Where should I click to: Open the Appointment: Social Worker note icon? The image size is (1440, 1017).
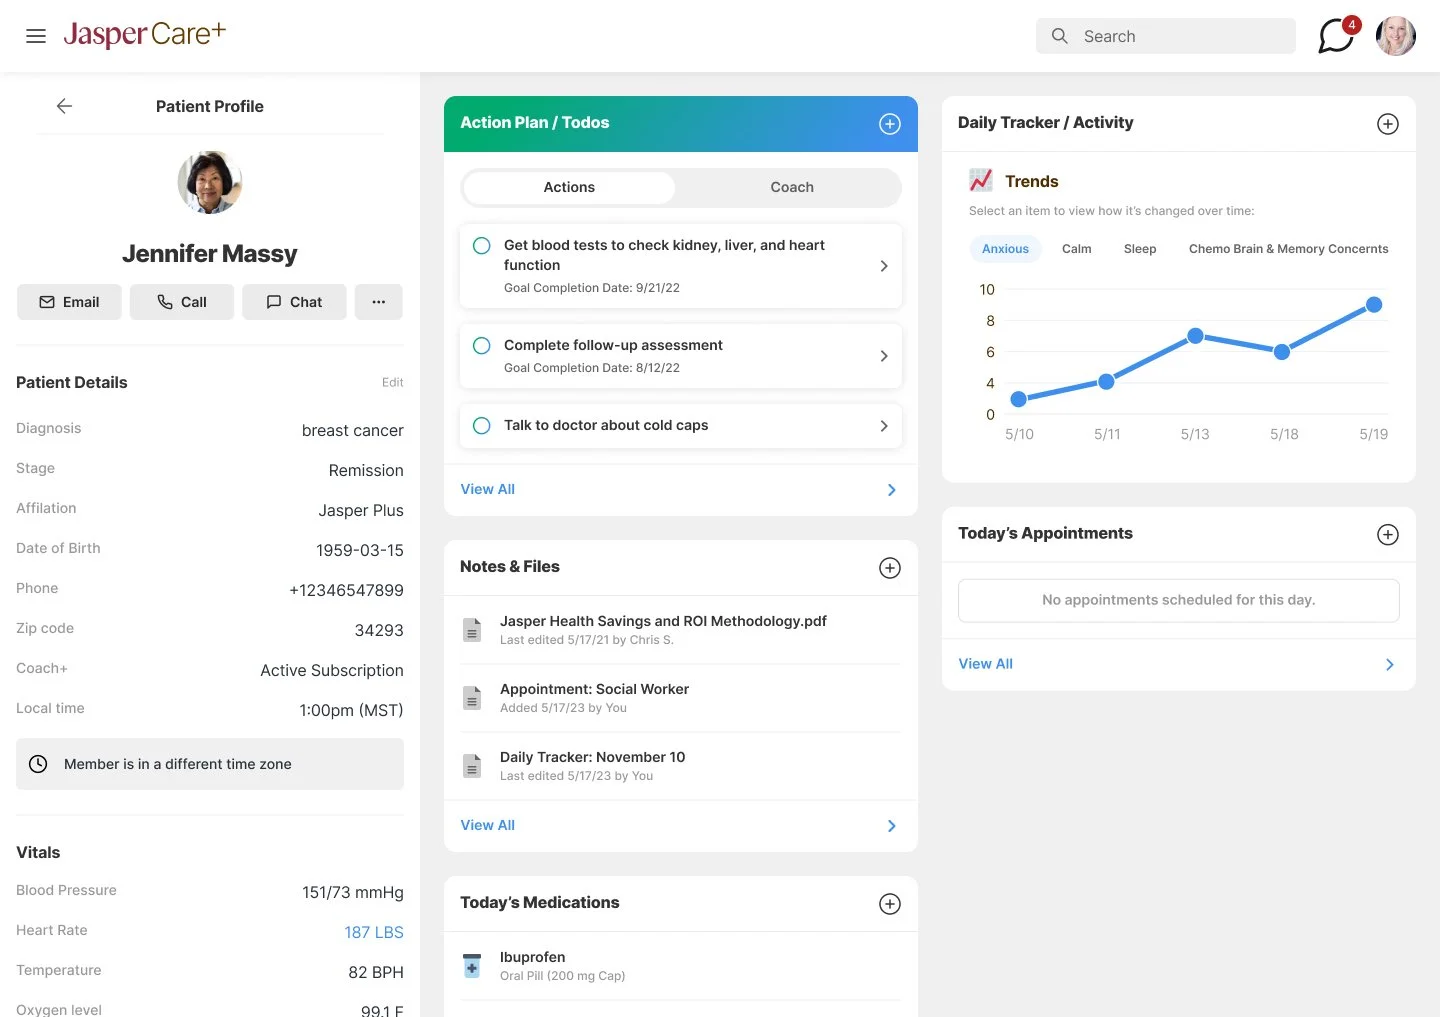[x=472, y=698]
